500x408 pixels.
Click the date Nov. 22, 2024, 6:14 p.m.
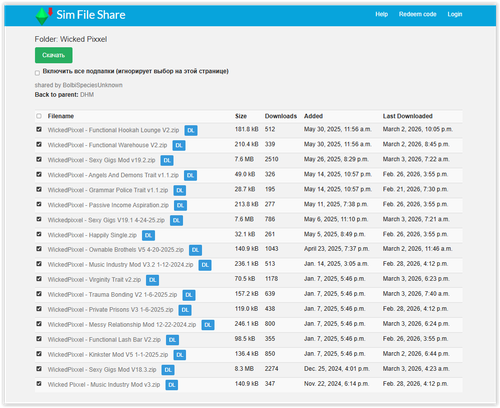tap(336, 384)
